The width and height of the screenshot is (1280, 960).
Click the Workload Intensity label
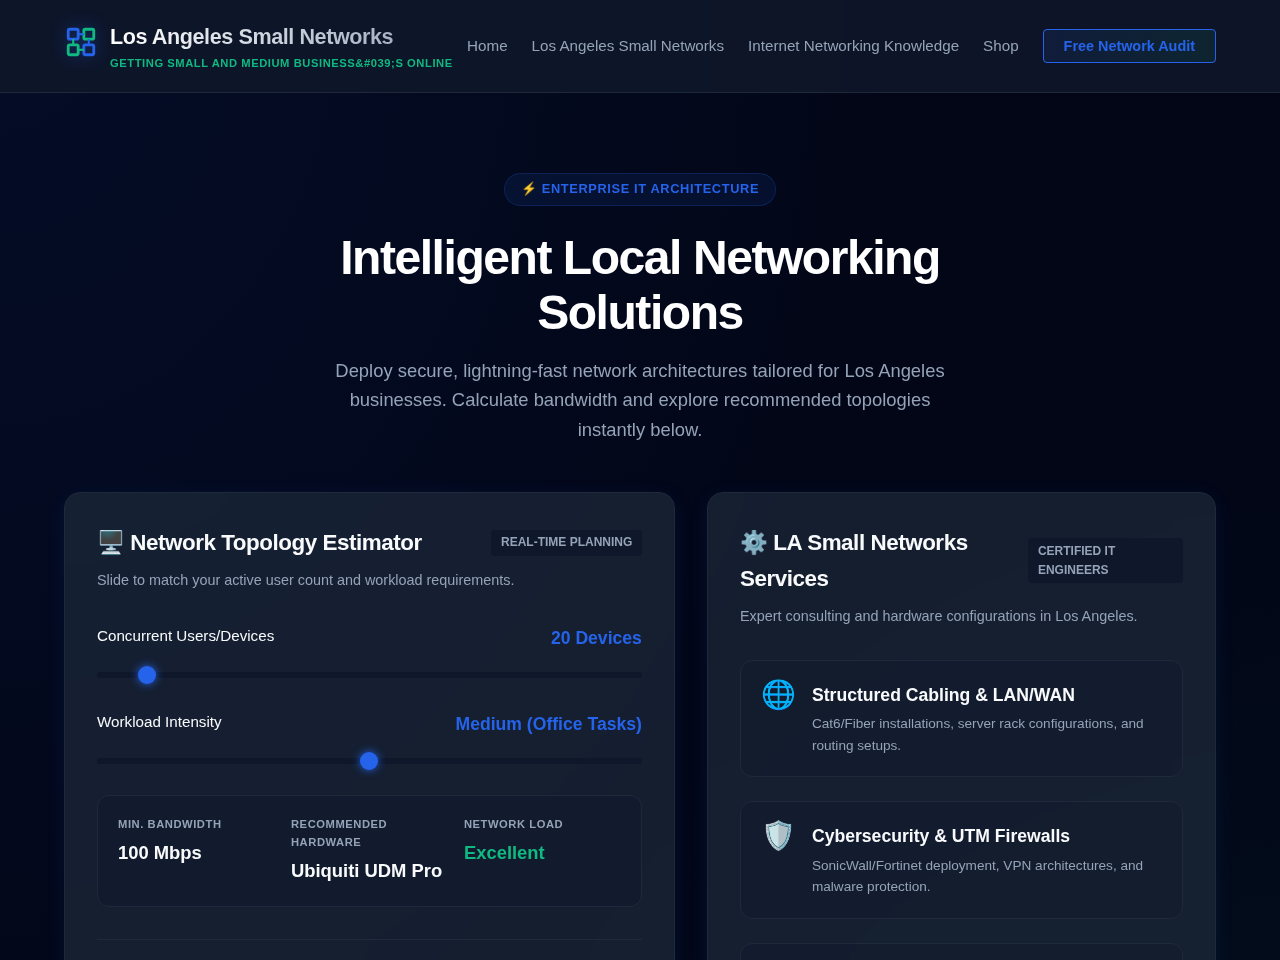tap(159, 722)
